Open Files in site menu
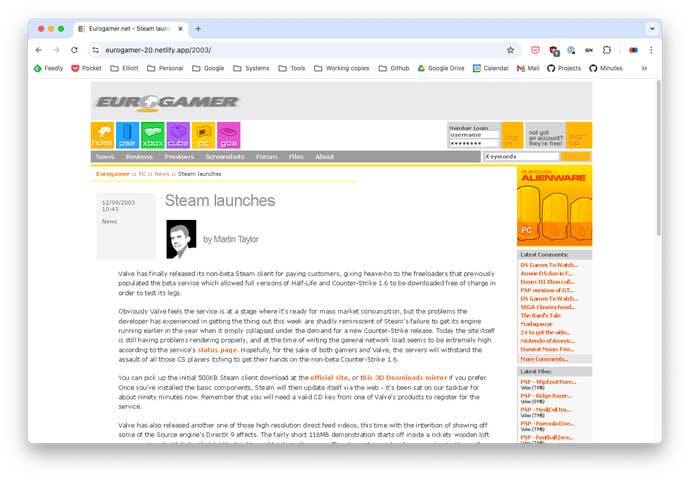This screenshot has width=690, height=480. click(x=296, y=157)
